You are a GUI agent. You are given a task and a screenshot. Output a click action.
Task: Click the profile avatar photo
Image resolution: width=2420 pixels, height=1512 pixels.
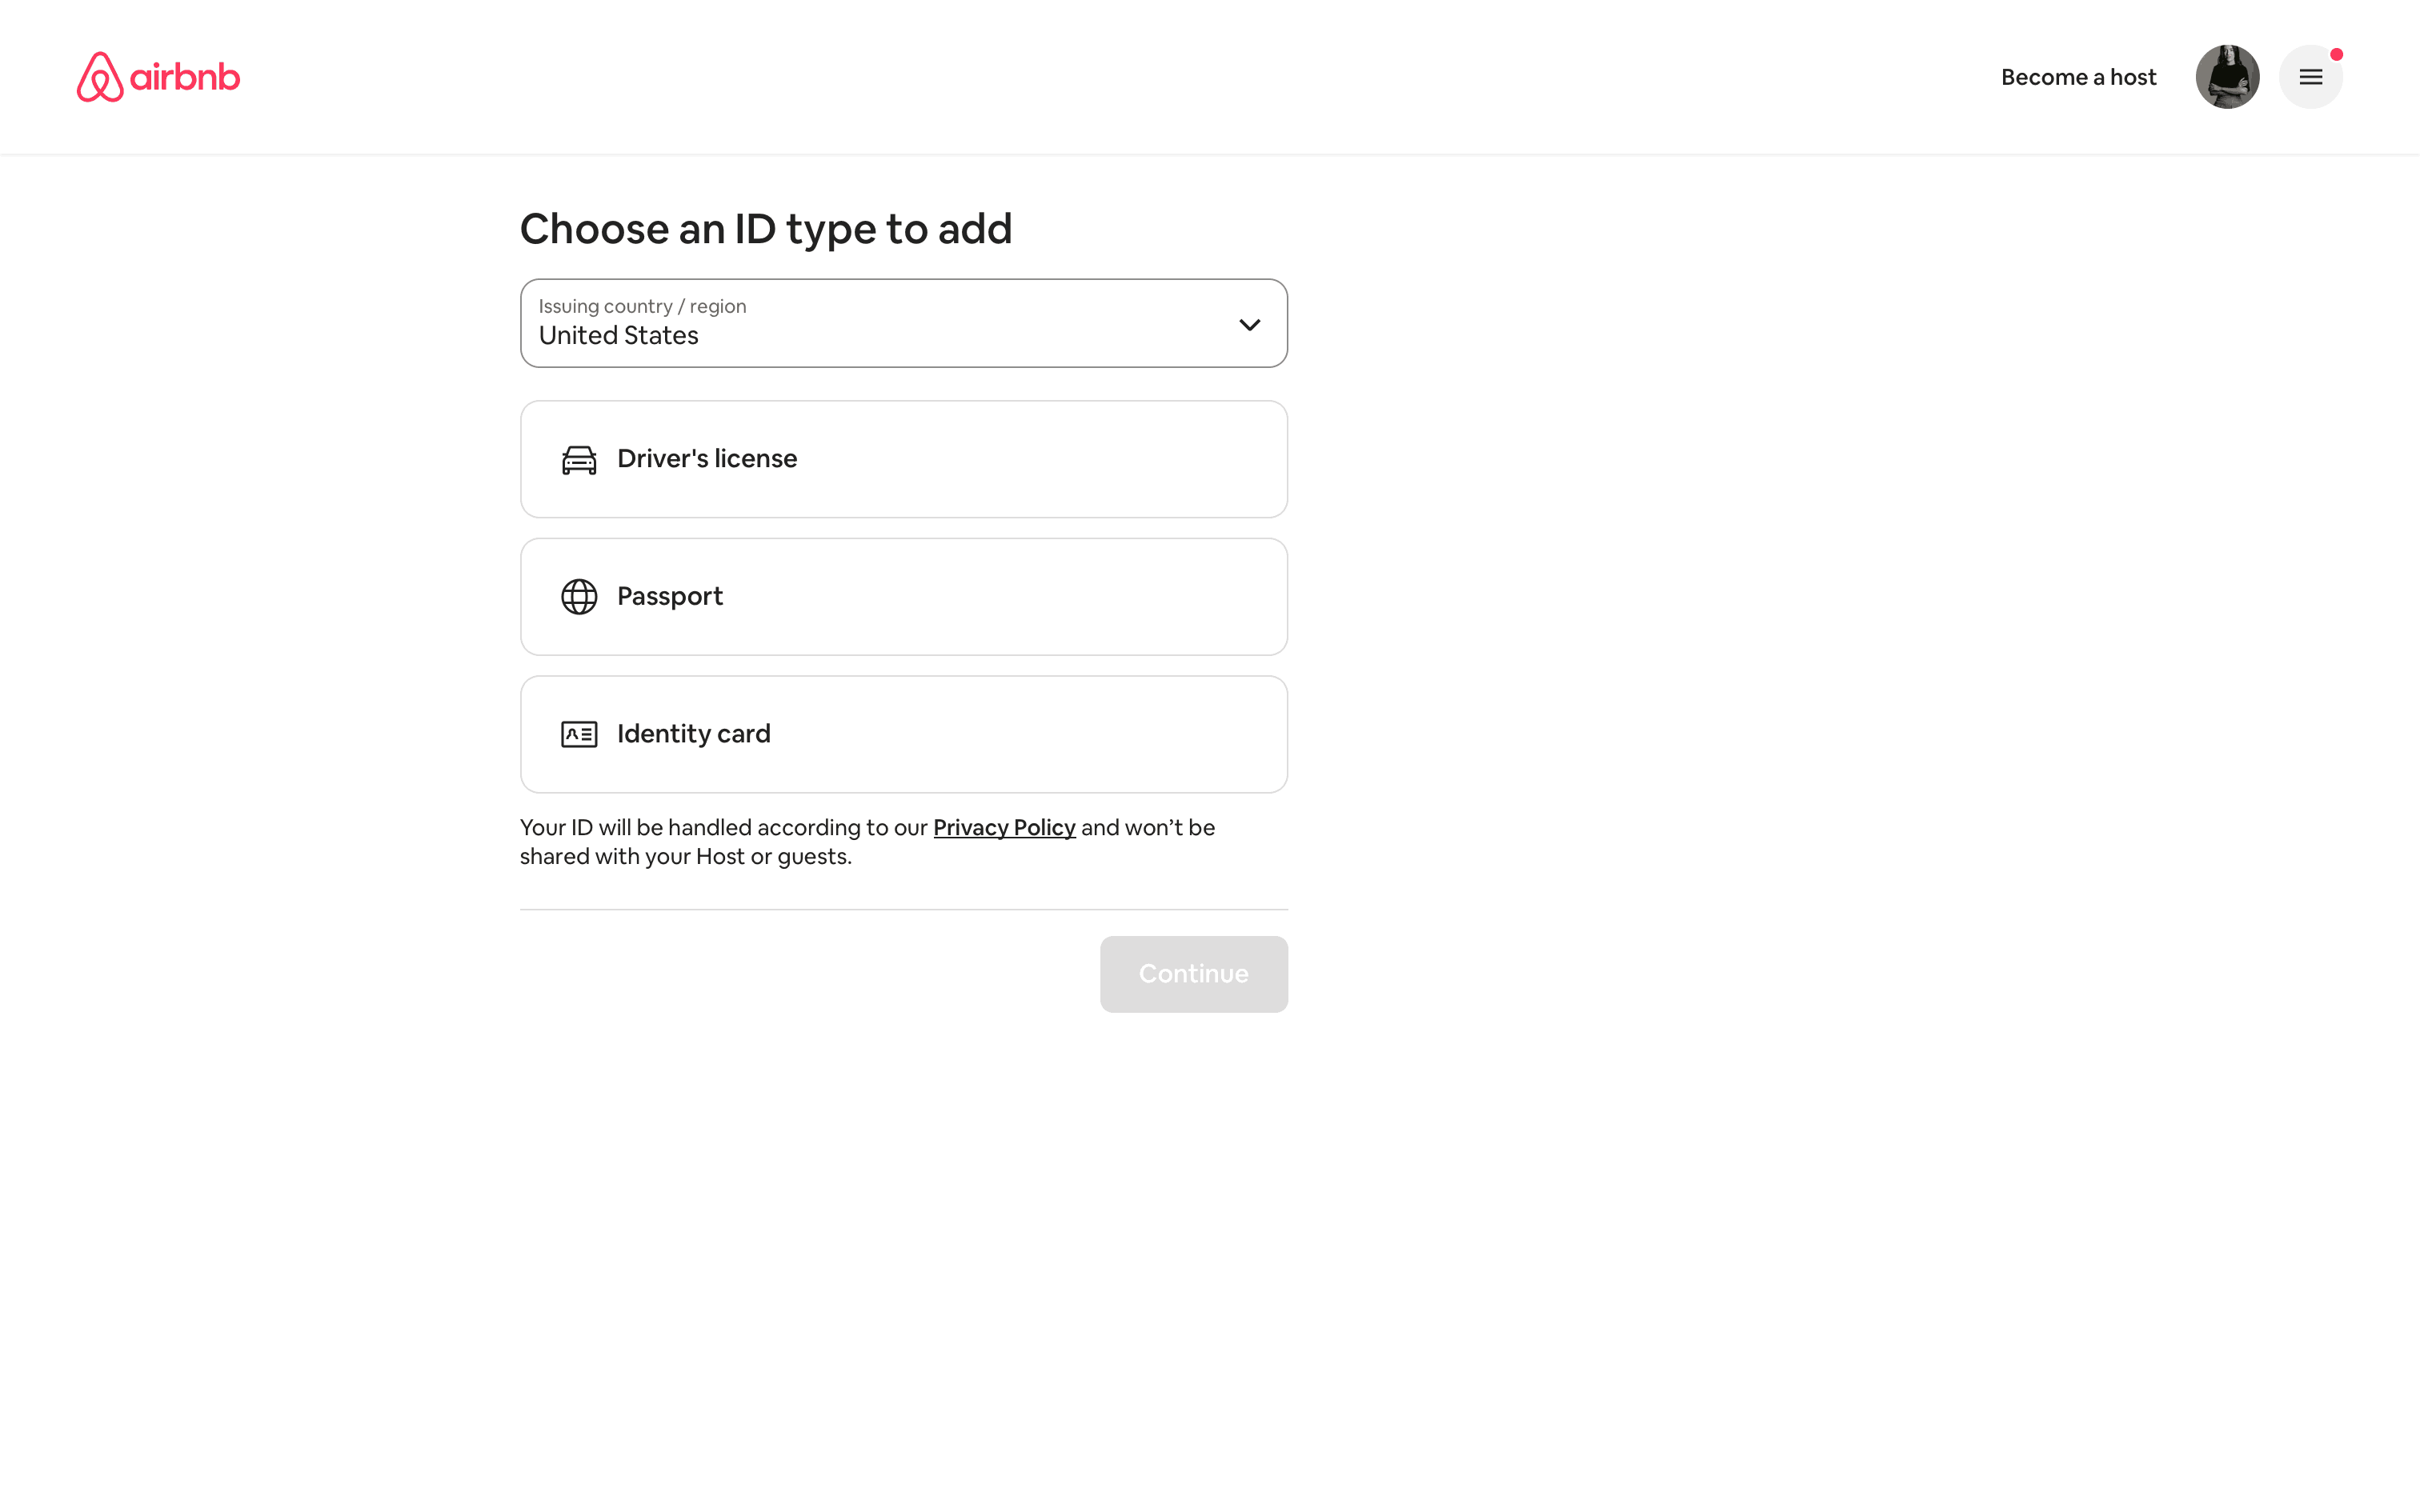coord(2227,77)
